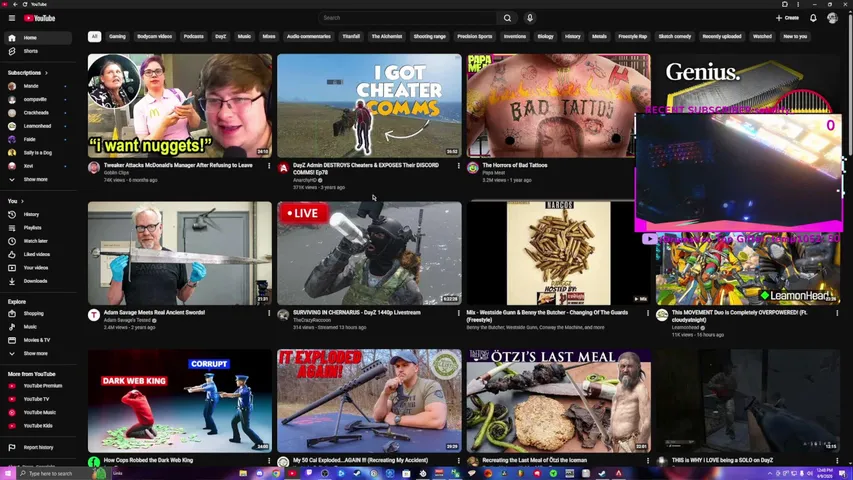Open Watch later in sidebar

tap(38, 241)
